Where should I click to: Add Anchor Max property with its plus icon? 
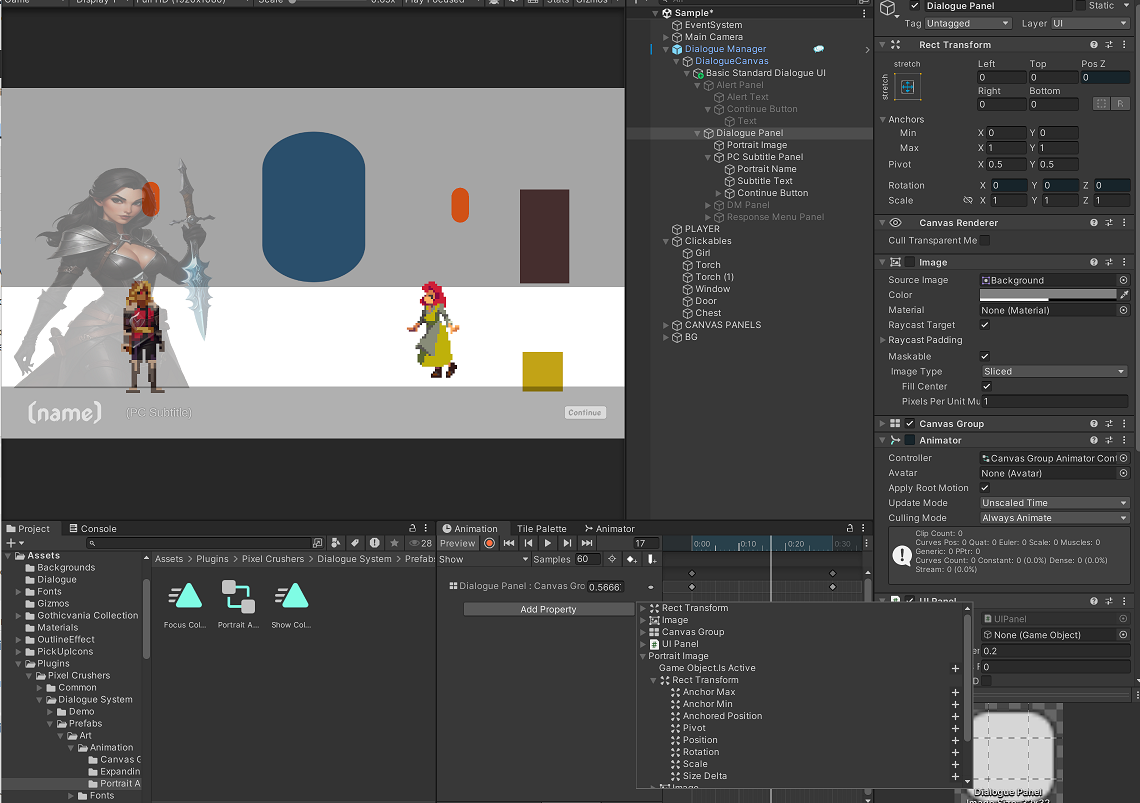point(955,692)
